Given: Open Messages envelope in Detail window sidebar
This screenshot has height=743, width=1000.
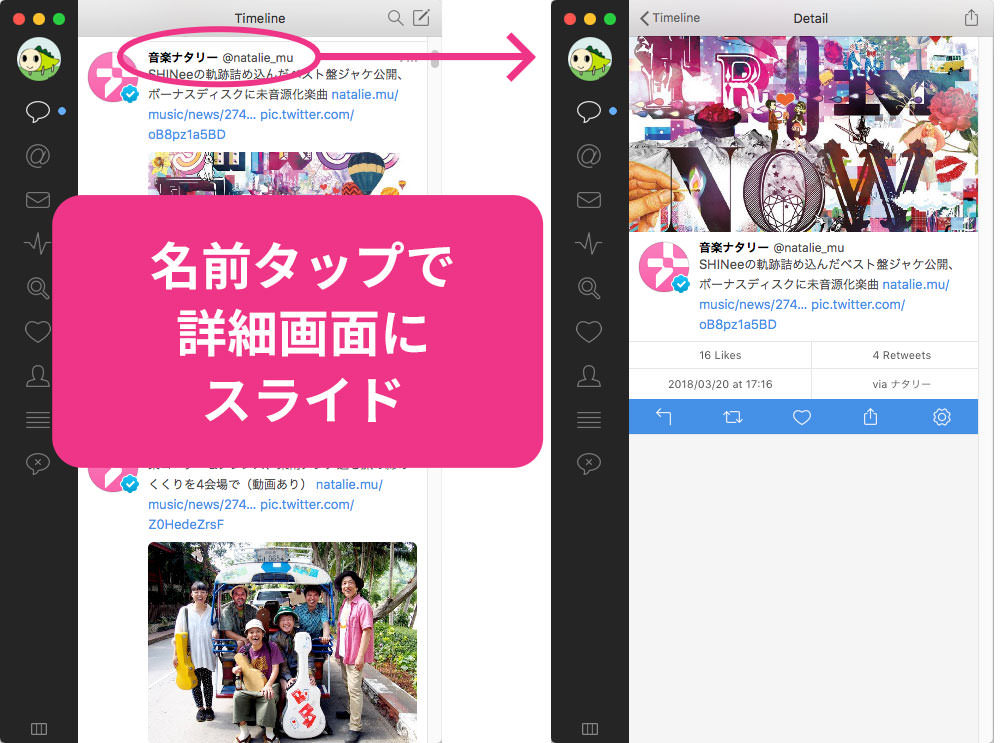Looking at the screenshot, I should 589,200.
